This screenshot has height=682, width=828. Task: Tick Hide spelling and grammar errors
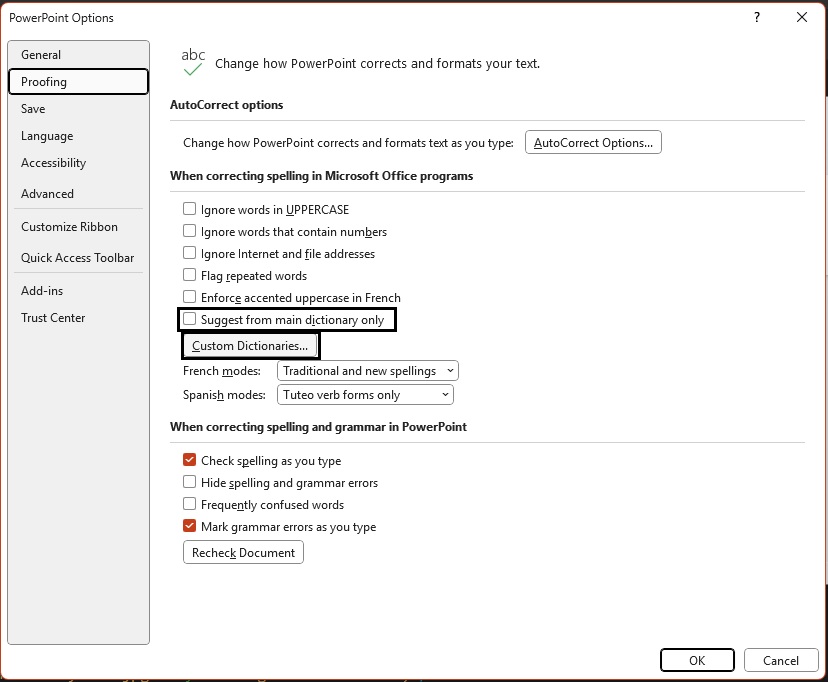tap(189, 483)
